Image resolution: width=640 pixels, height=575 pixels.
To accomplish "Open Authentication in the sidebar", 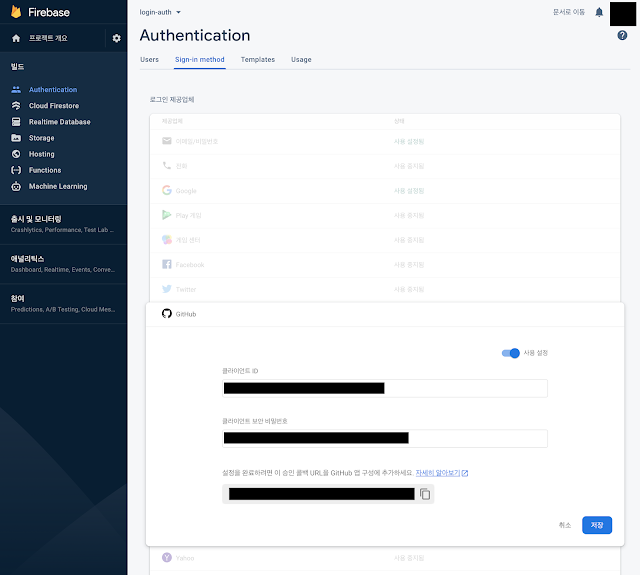I will click(x=53, y=89).
